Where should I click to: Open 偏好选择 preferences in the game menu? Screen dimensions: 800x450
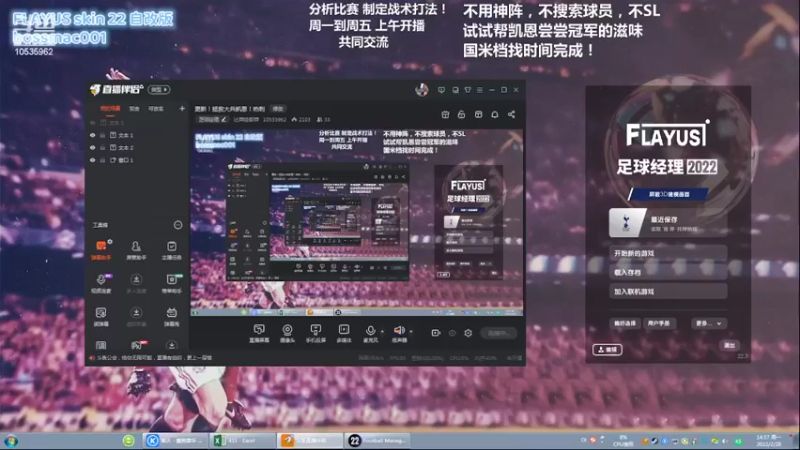tap(625, 323)
